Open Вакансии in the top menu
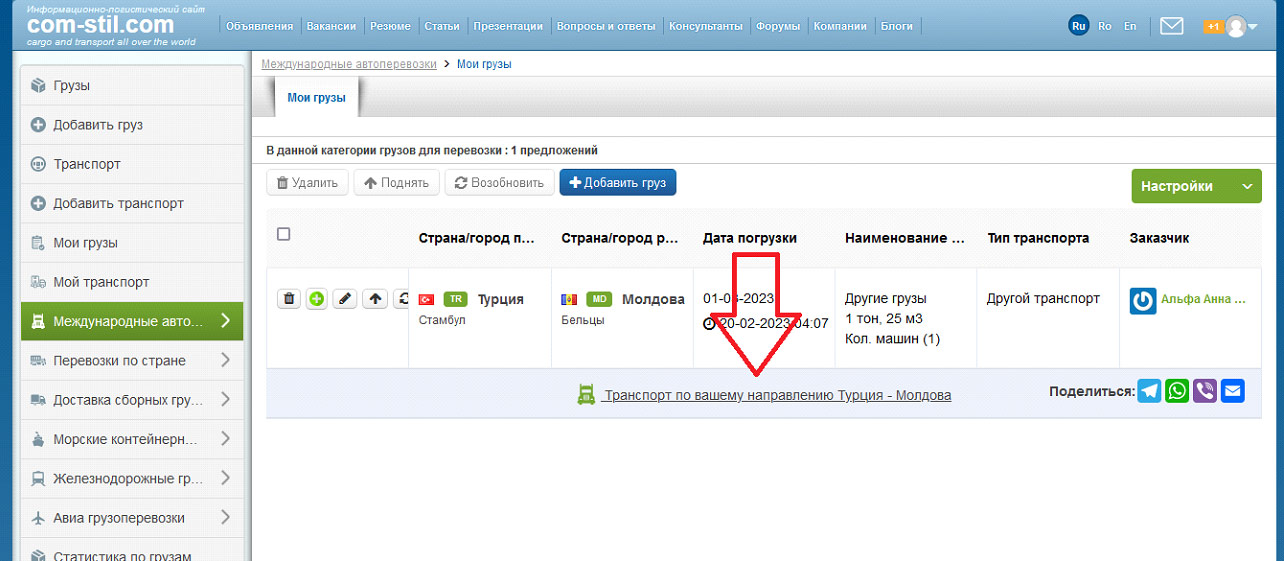The height and width of the screenshot is (561, 1284). pos(332,26)
